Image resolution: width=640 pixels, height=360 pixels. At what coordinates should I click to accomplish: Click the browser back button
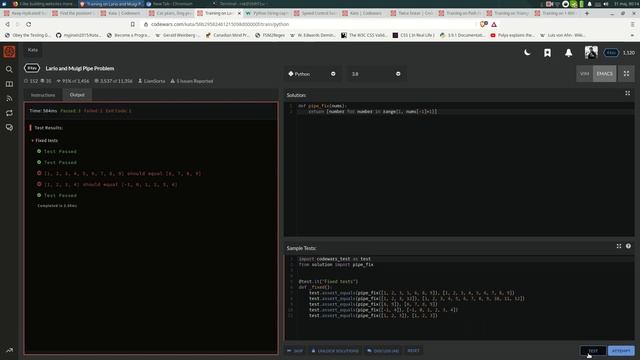click(7, 24)
